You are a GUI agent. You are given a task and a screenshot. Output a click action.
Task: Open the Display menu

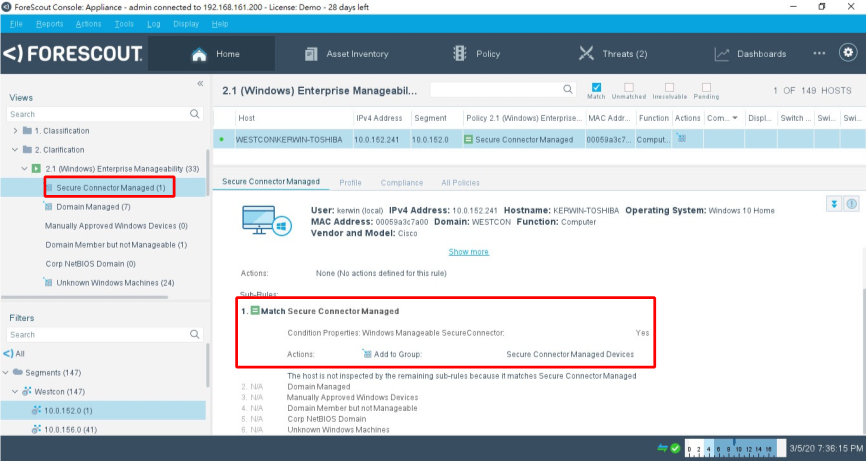tap(186, 24)
